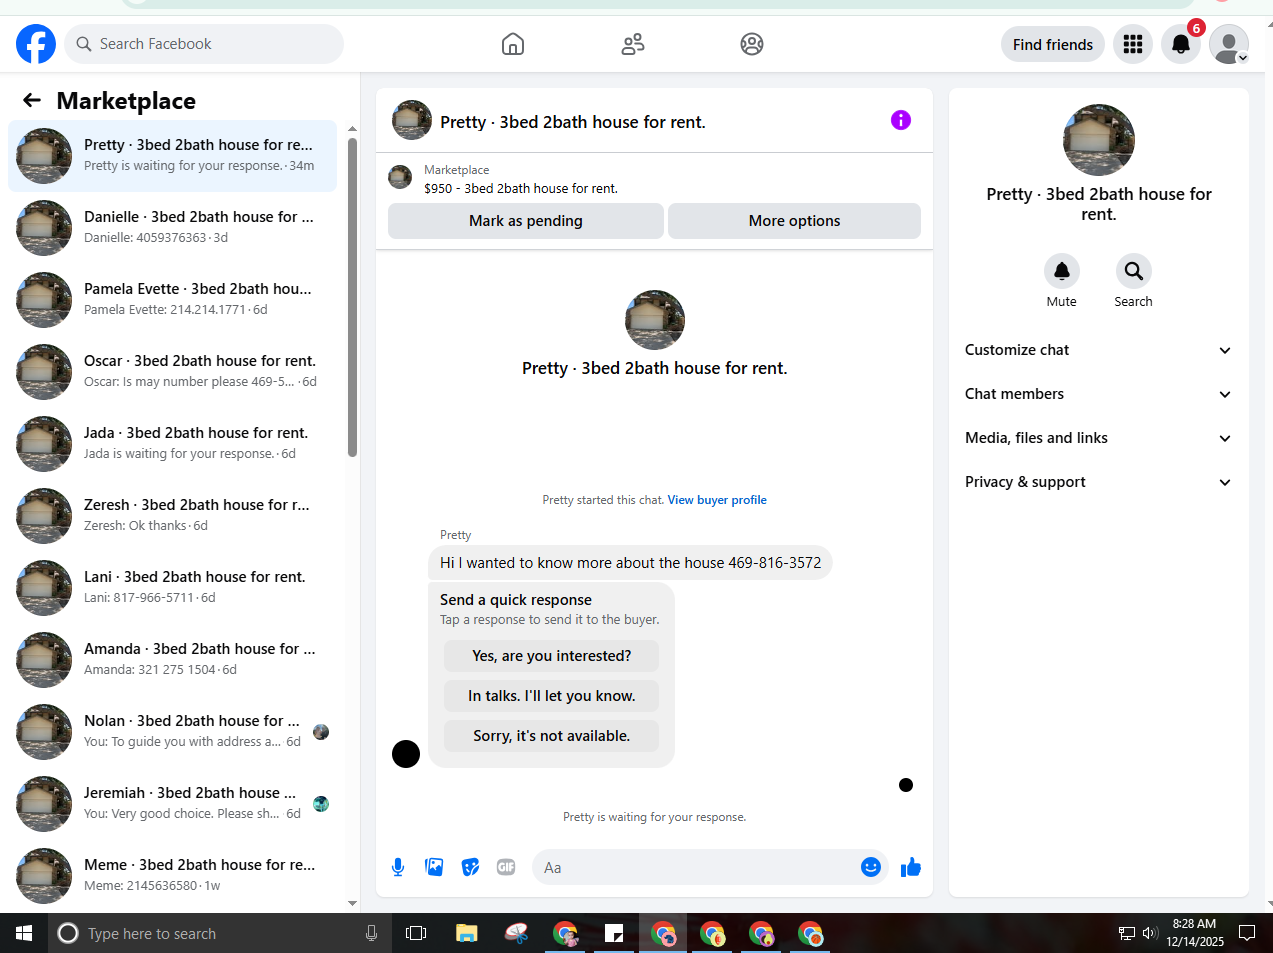
Task: Open the purple conversation info icon
Action: (x=901, y=120)
